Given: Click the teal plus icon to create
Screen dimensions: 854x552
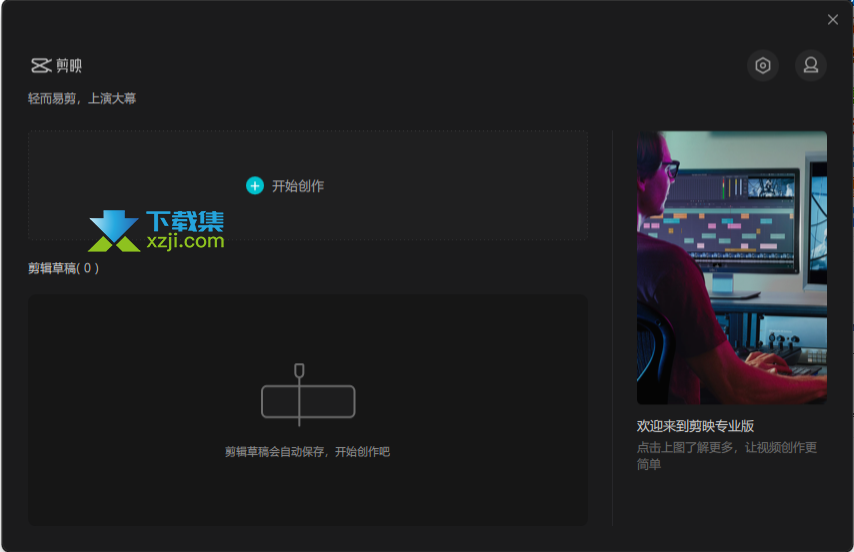Looking at the screenshot, I should click(x=255, y=186).
